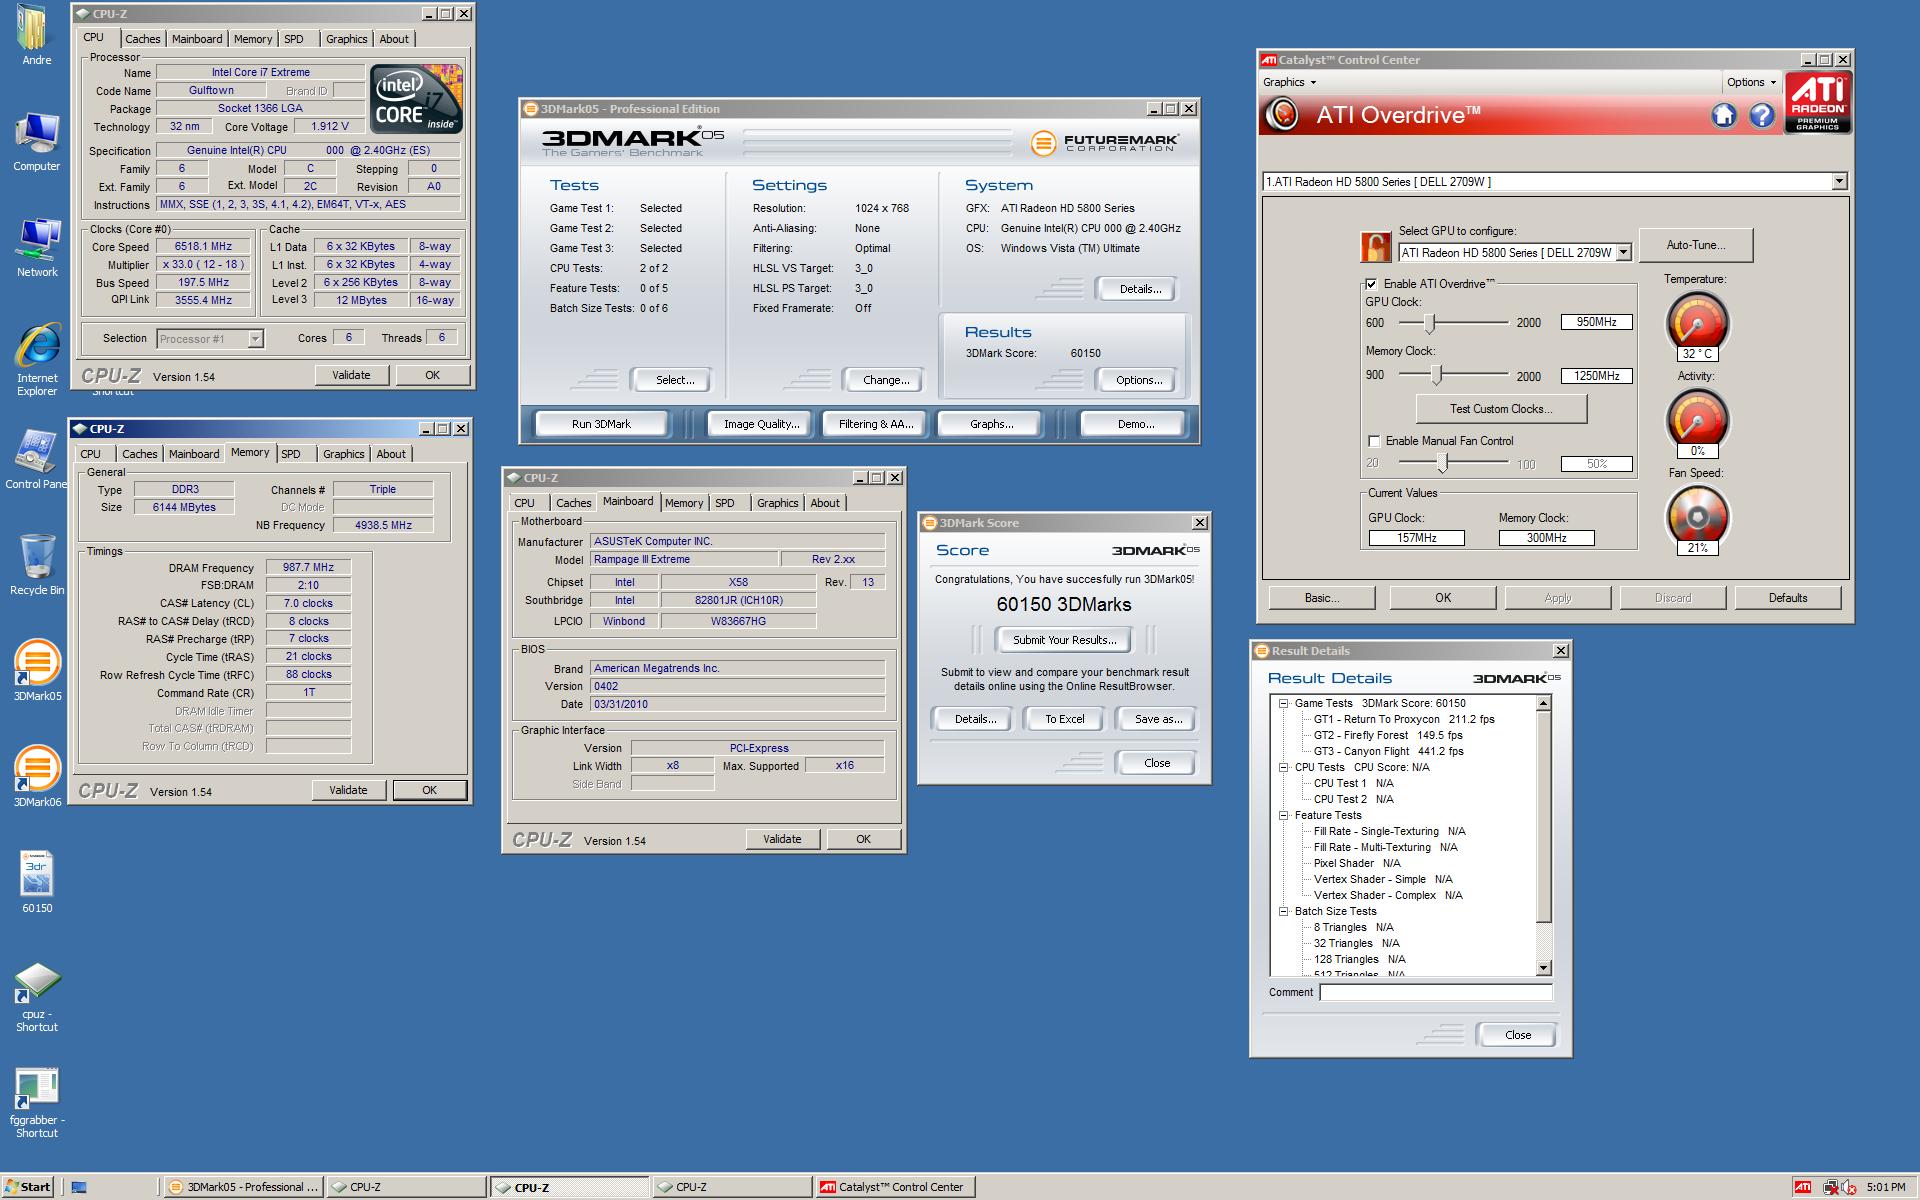This screenshot has width=1920, height=1200.
Task: Launch 3DMark06 desktop shortcut
Action: [37, 774]
